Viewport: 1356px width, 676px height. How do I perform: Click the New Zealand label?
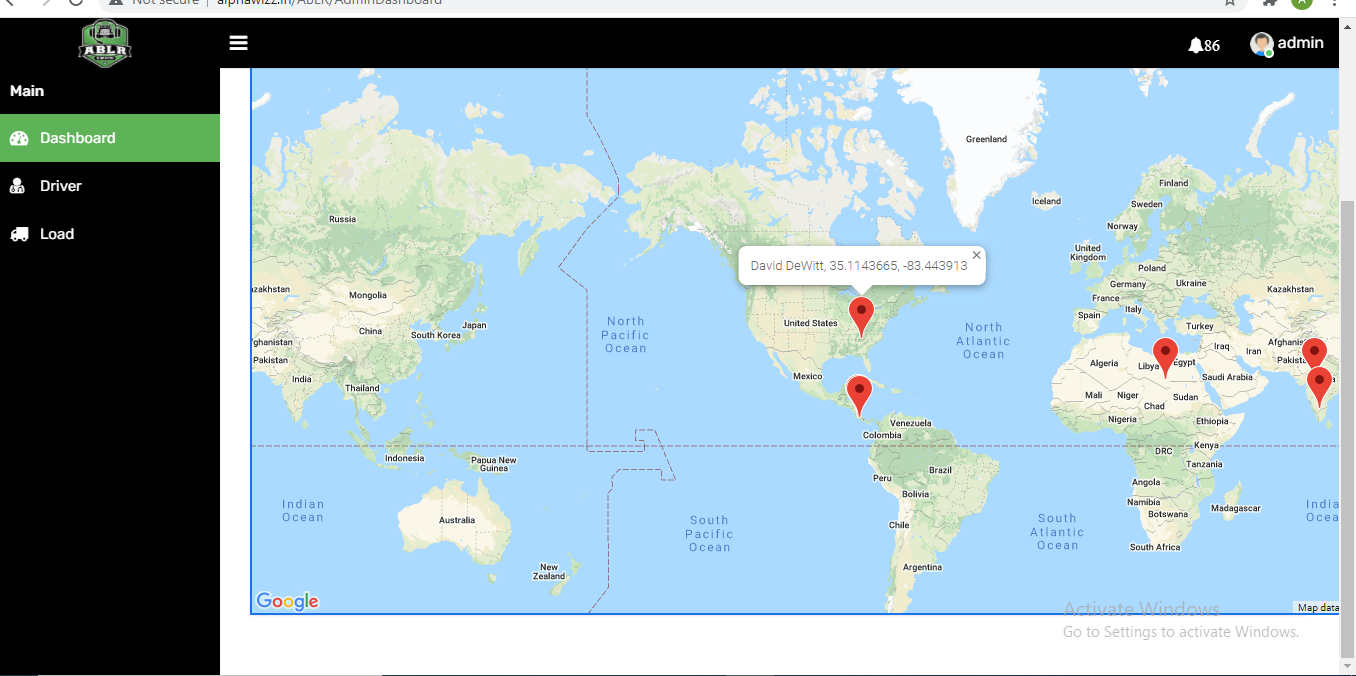tap(549, 571)
